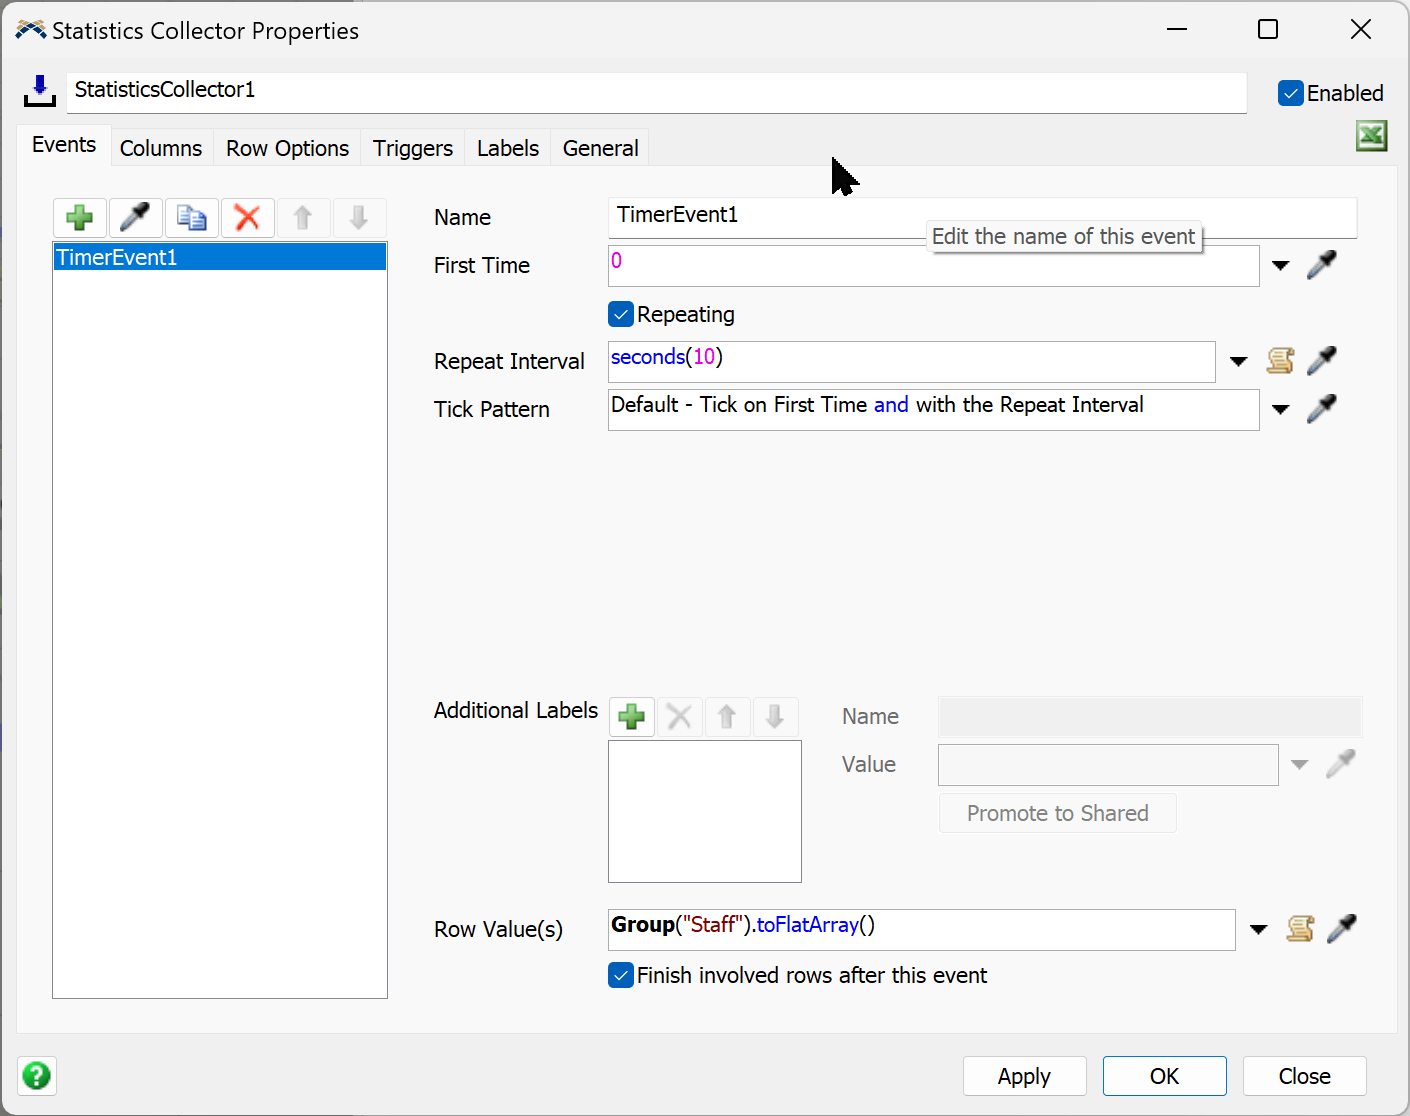Screen dimensions: 1410x1116
Task: Click the Excel export icon
Action: (1371, 136)
